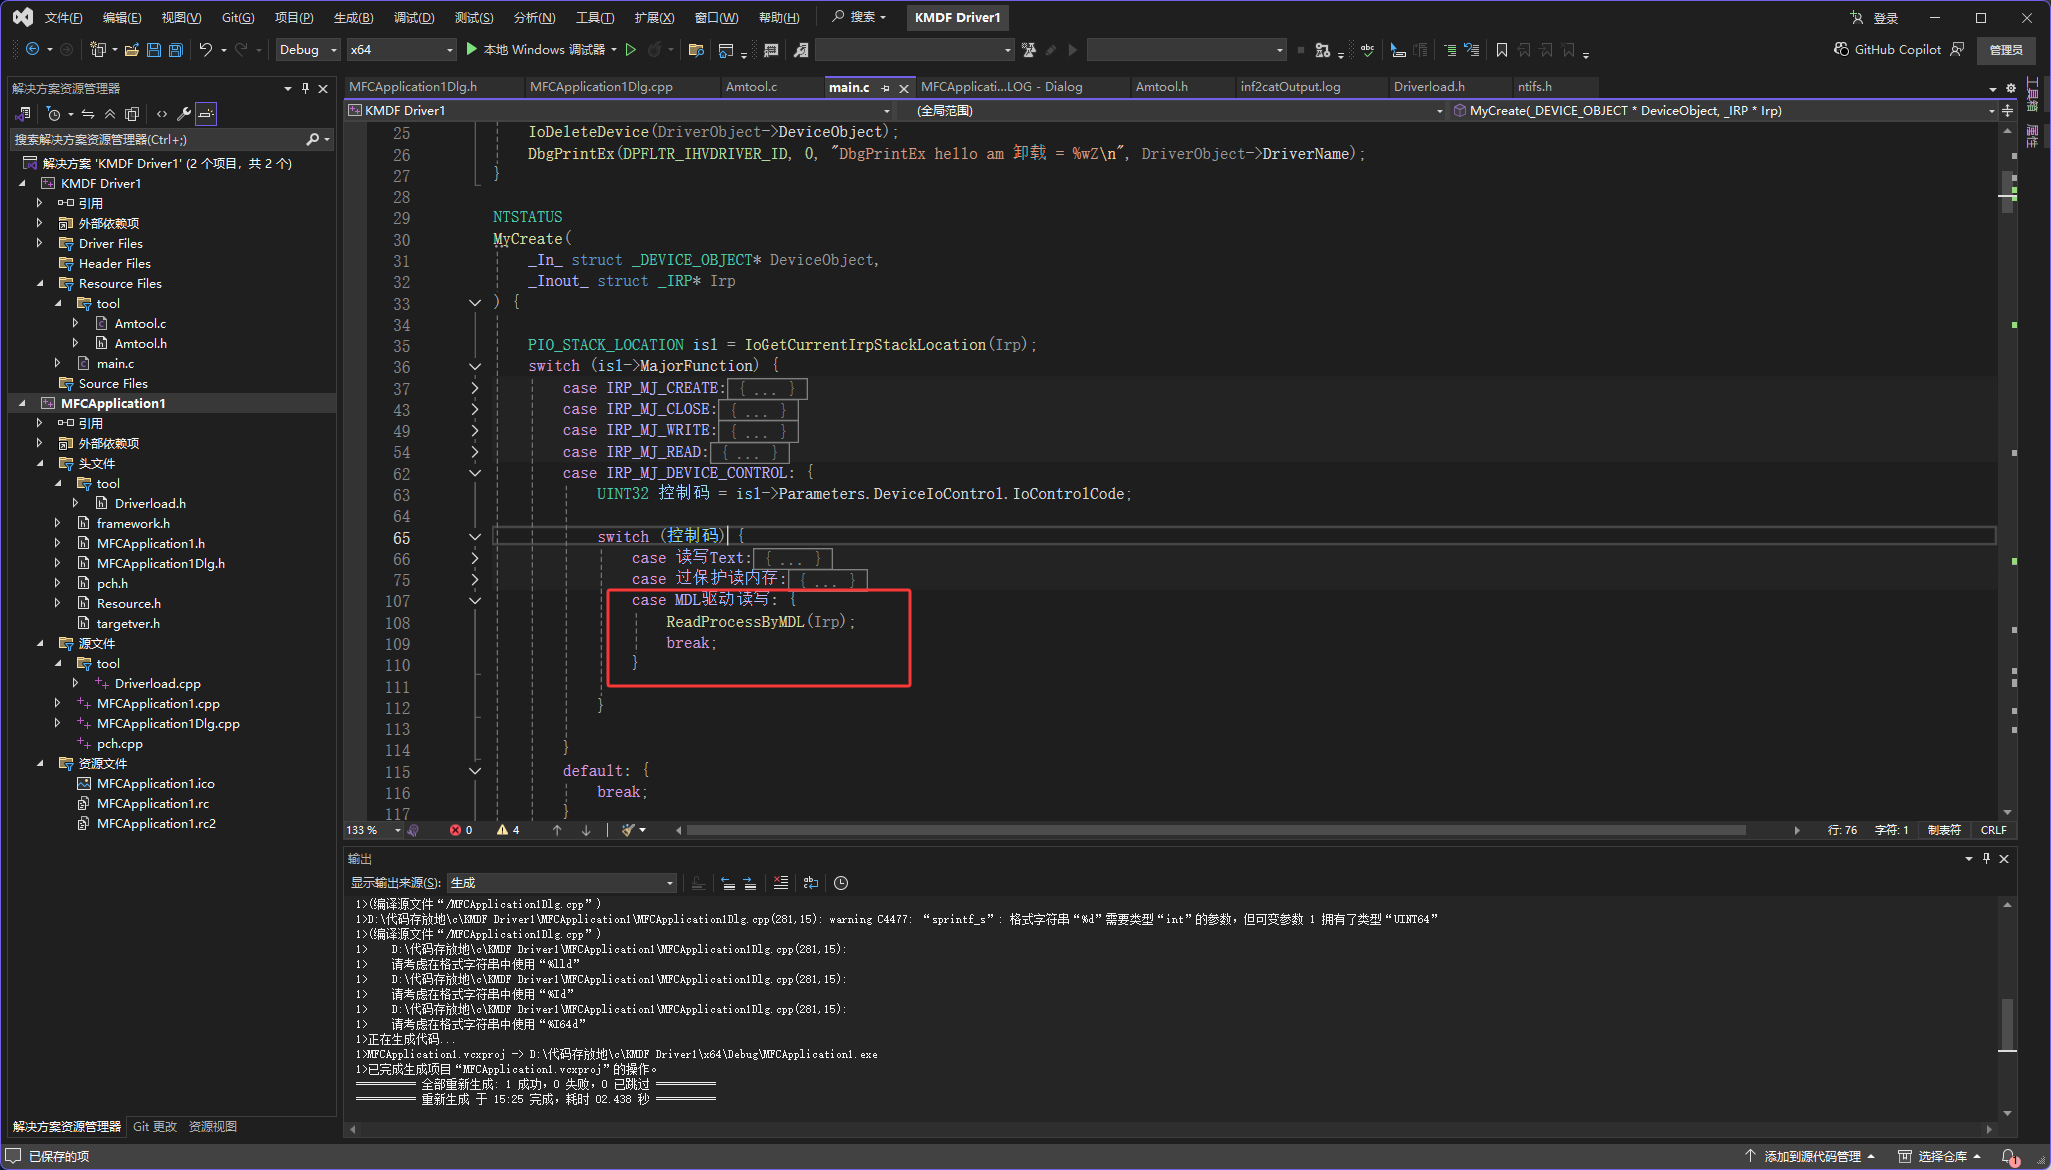The height and width of the screenshot is (1170, 2051).
Task: Toggle pin on the main.c tab
Action: point(885,88)
